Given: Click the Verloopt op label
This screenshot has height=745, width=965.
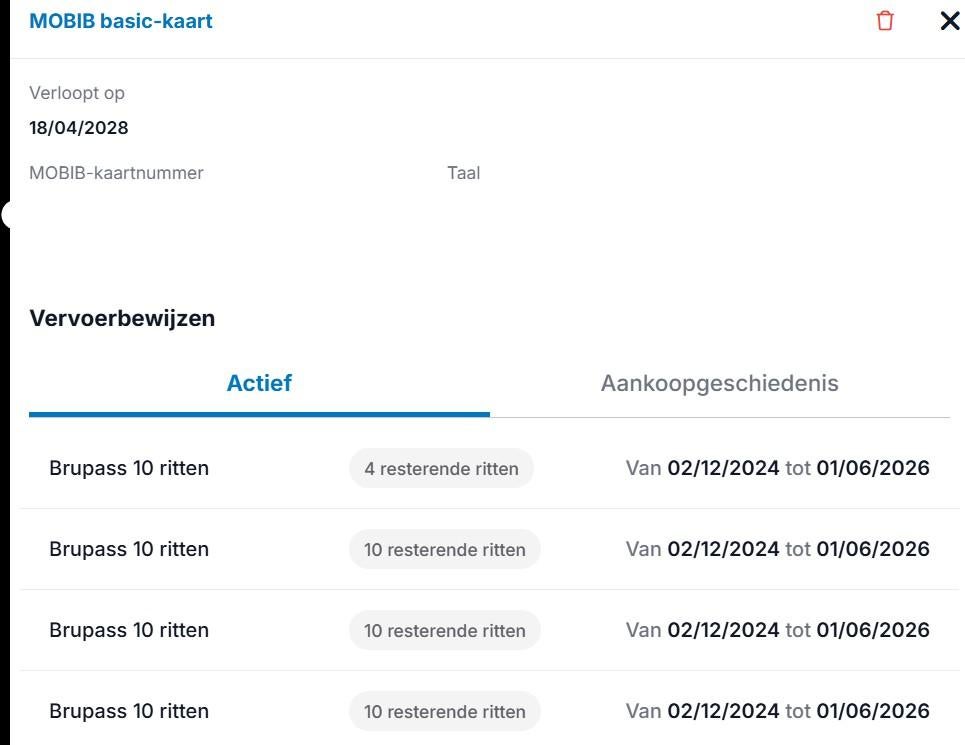Looking at the screenshot, I should (77, 92).
